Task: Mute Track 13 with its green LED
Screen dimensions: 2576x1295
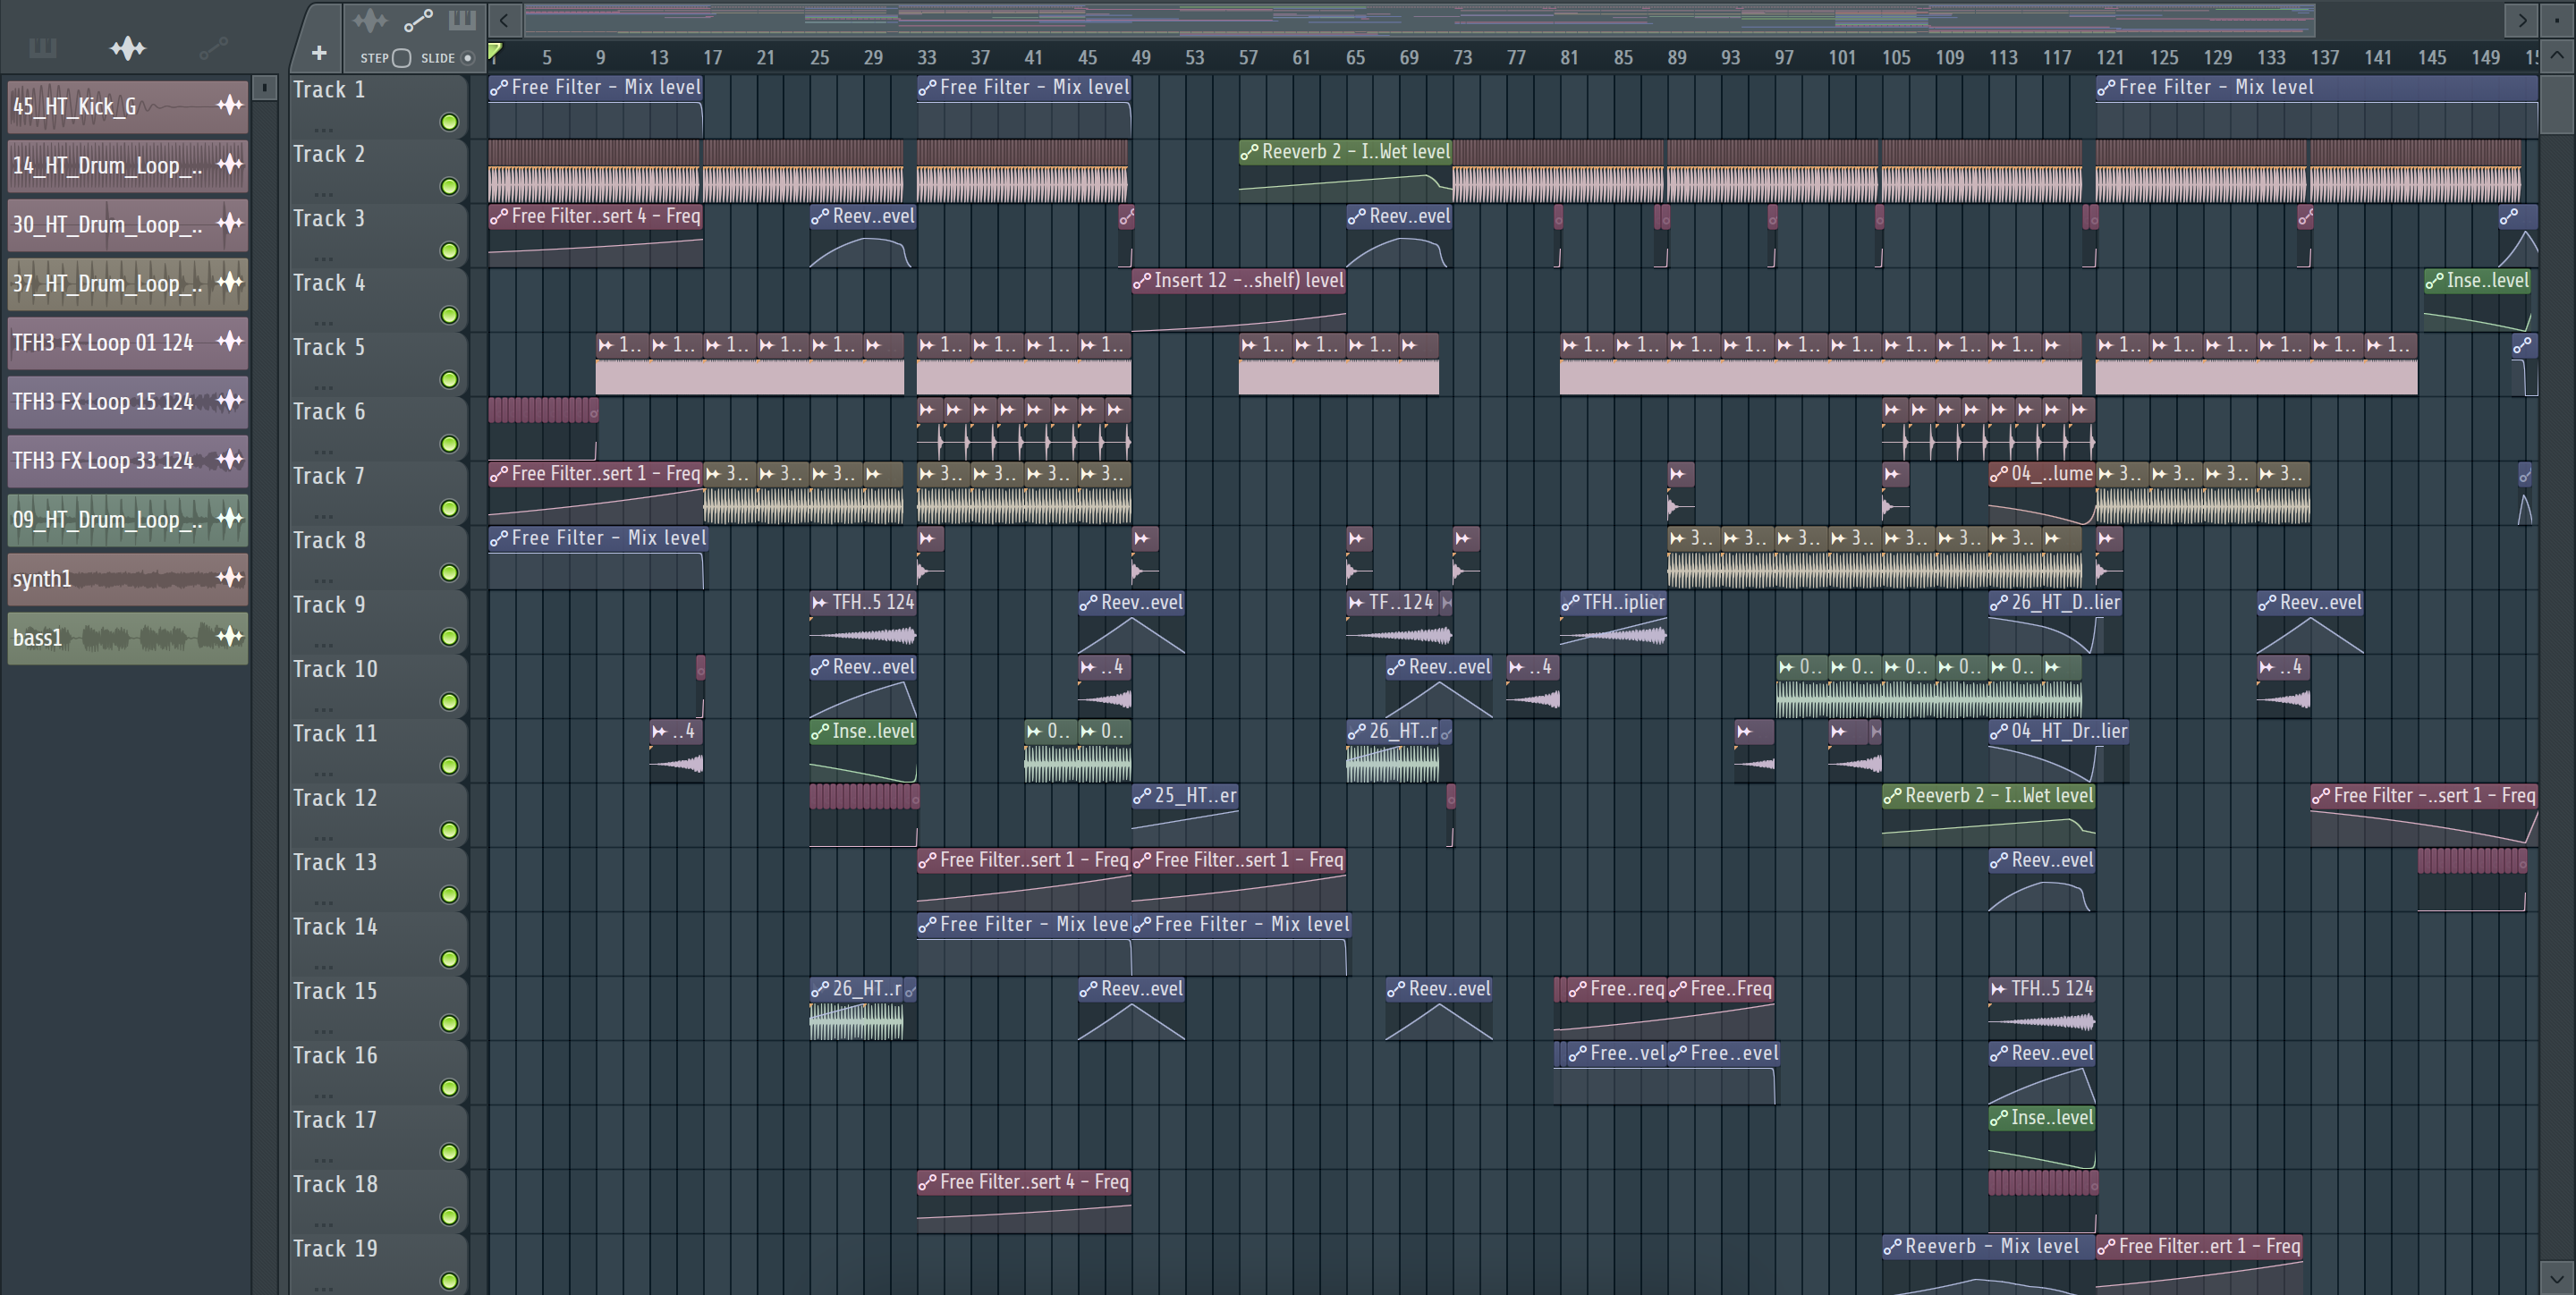Action: [450, 894]
